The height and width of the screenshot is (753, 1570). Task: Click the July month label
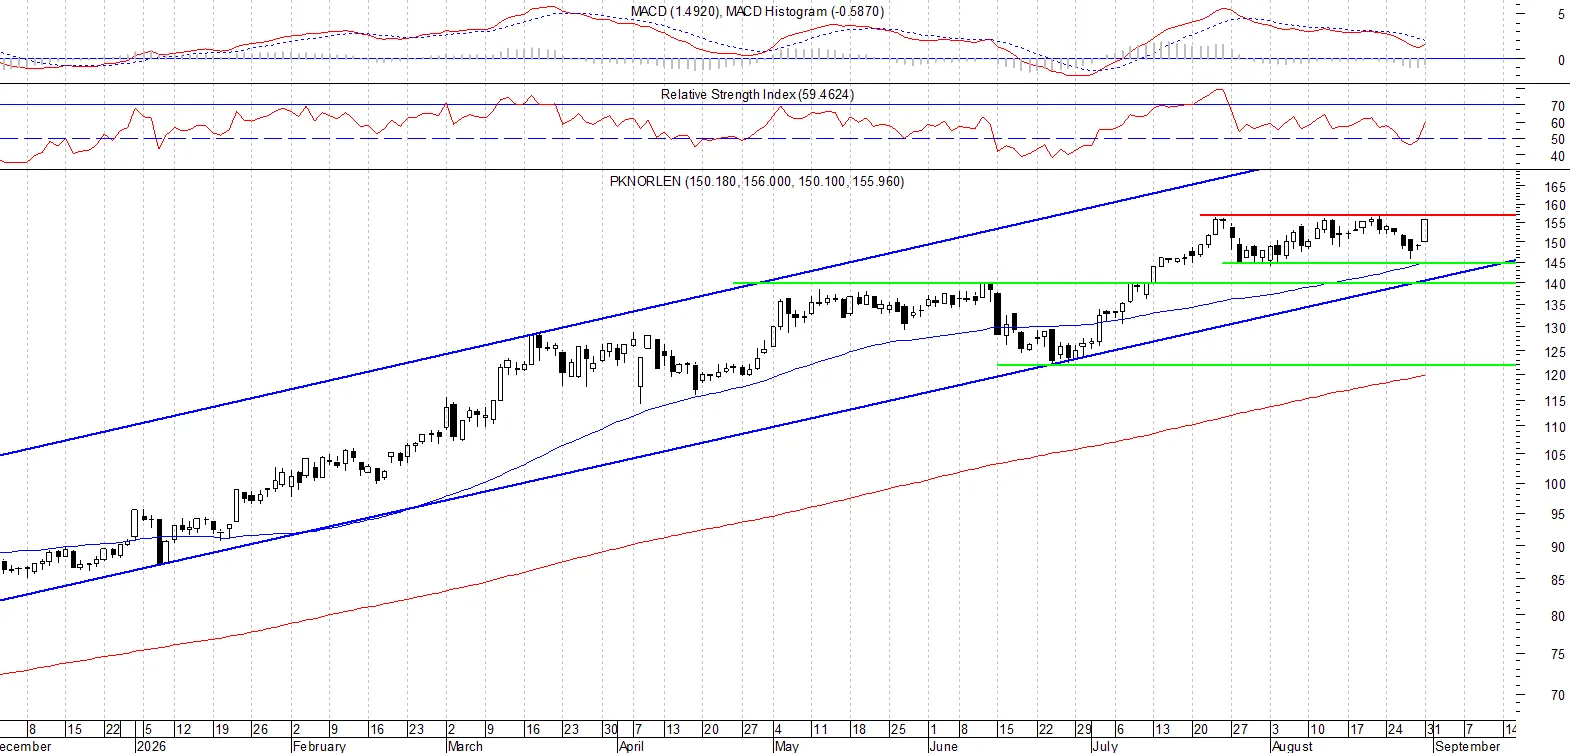coord(1105,746)
